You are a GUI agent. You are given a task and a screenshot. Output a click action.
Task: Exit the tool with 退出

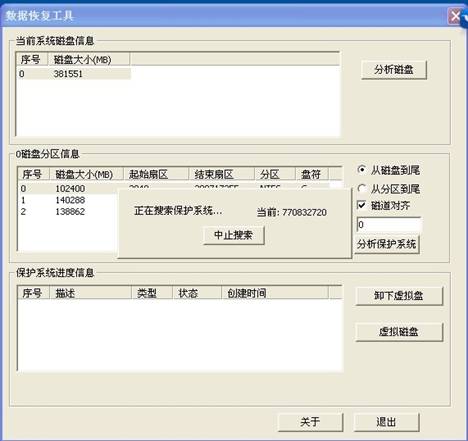pos(386,422)
